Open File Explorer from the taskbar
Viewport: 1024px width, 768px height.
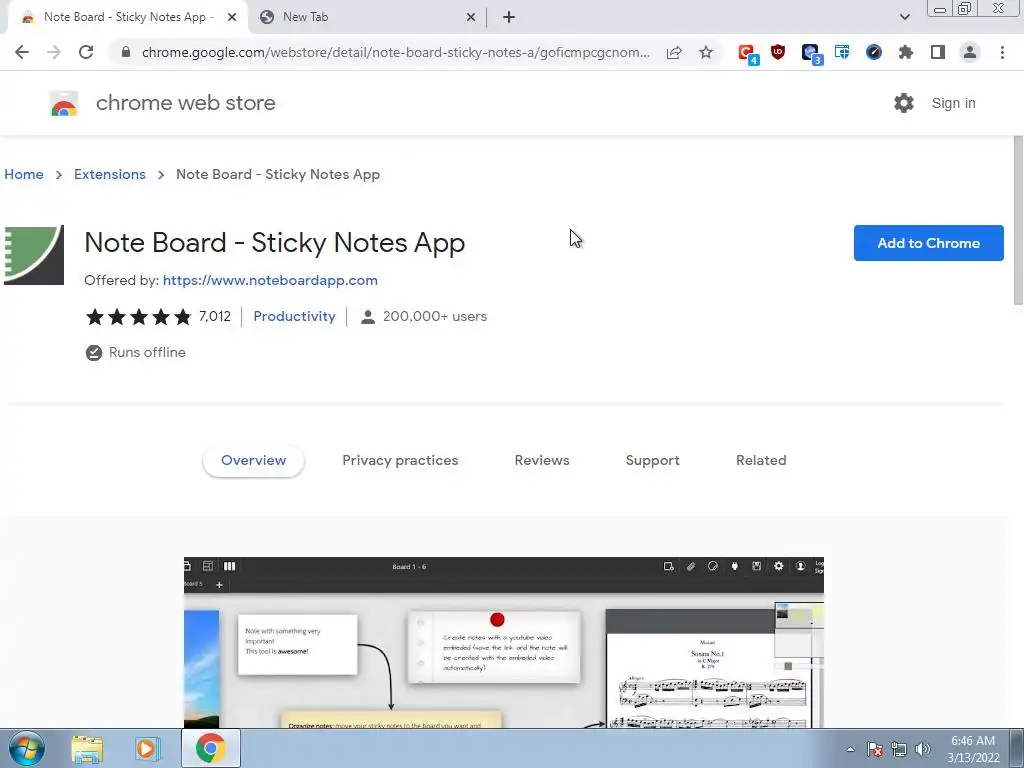[x=87, y=749]
